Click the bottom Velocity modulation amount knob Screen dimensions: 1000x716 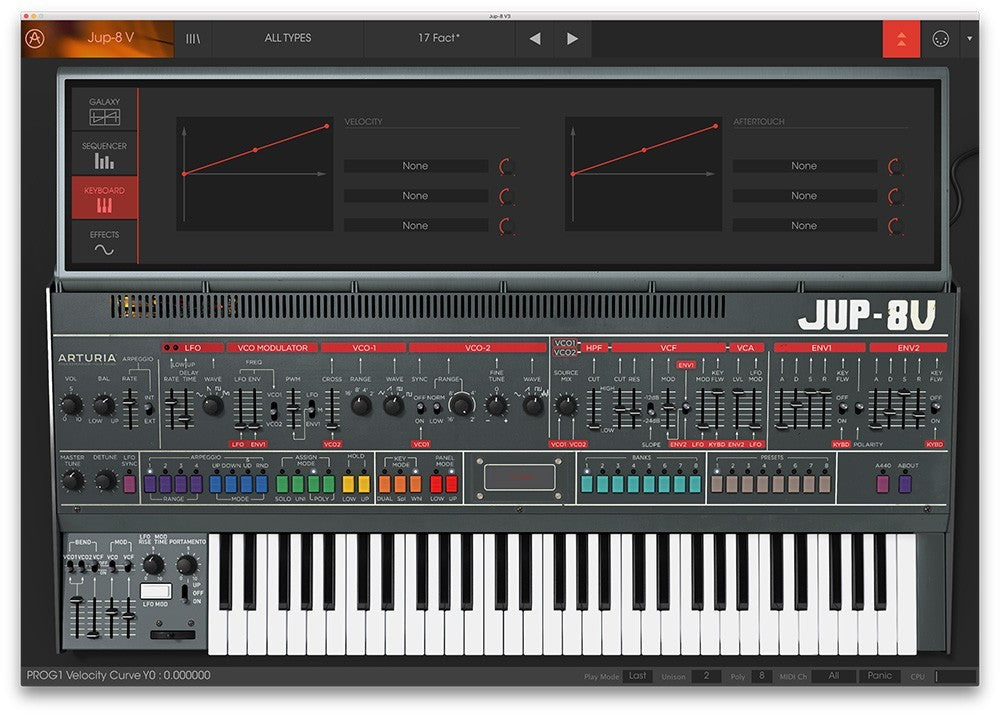(507, 226)
